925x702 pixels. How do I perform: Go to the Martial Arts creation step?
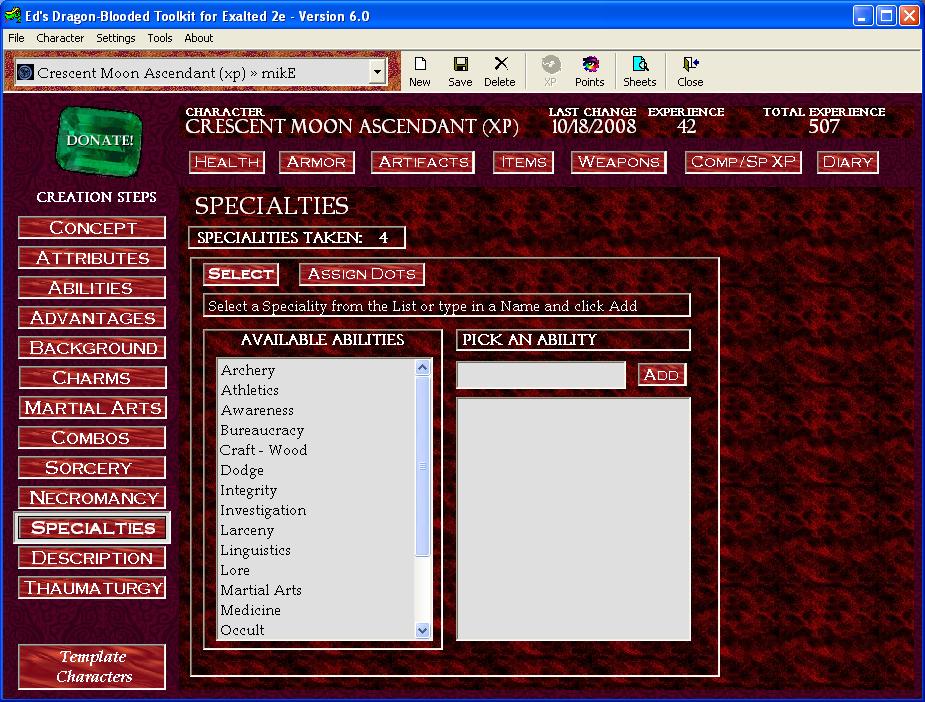tap(92, 408)
